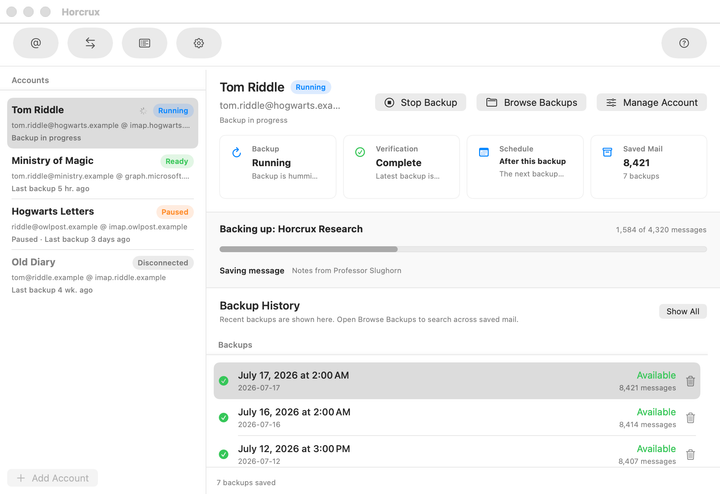The height and width of the screenshot is (494, 720).
Task: Select the July 17, 2026 at 2:00 AM backup
Action: click(457, 381)
